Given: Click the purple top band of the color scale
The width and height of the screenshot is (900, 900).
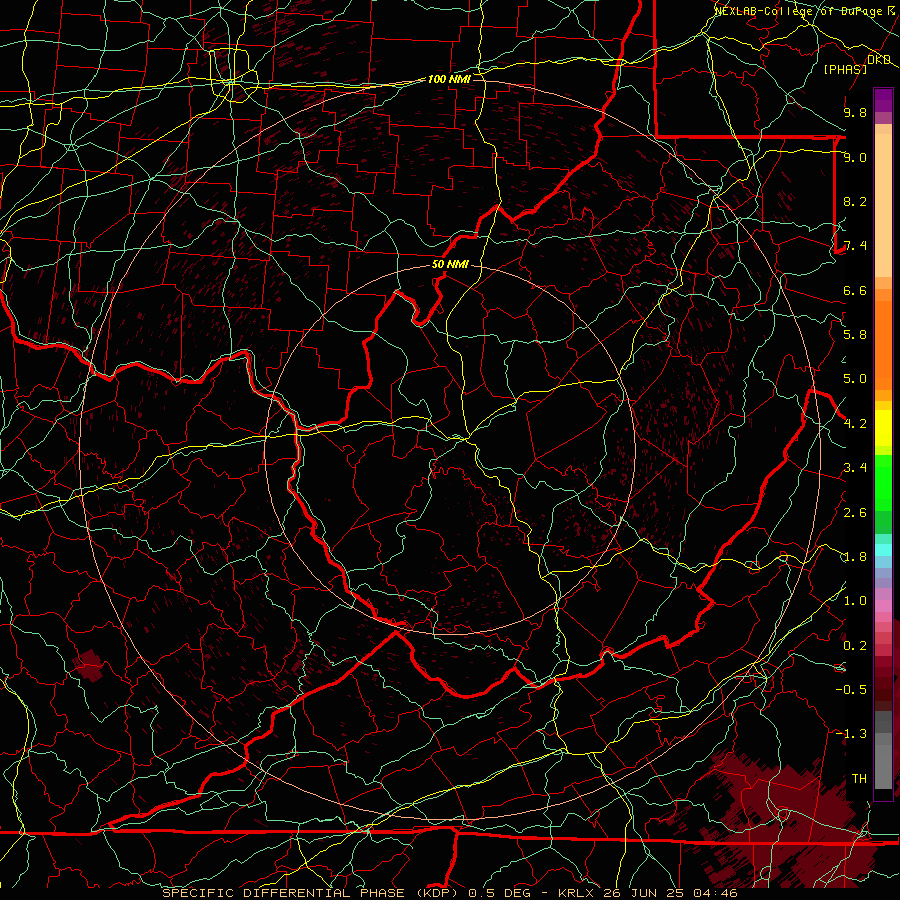Looking at the screenshot, I should (883, 99).
